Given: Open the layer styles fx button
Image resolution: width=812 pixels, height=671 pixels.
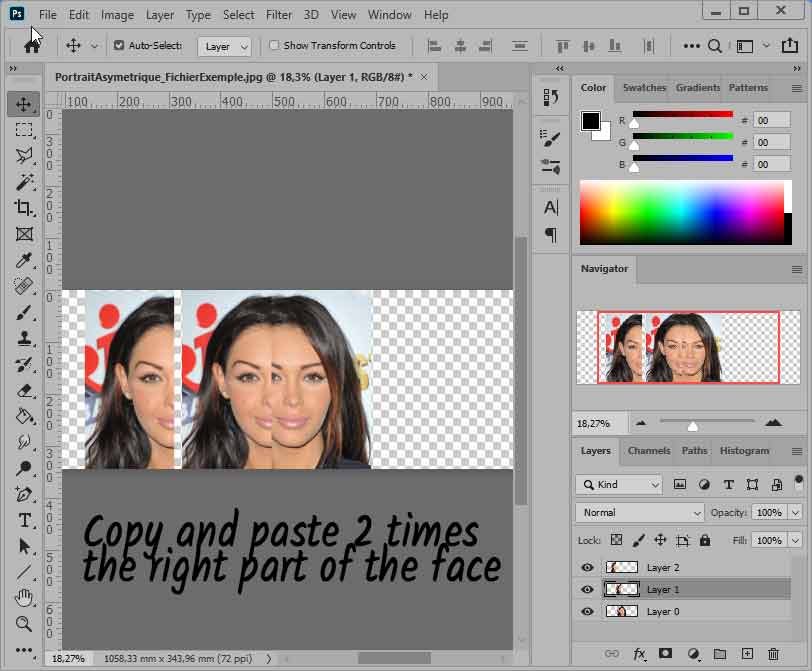Looking at the screenshot, I should click(640, 654).
